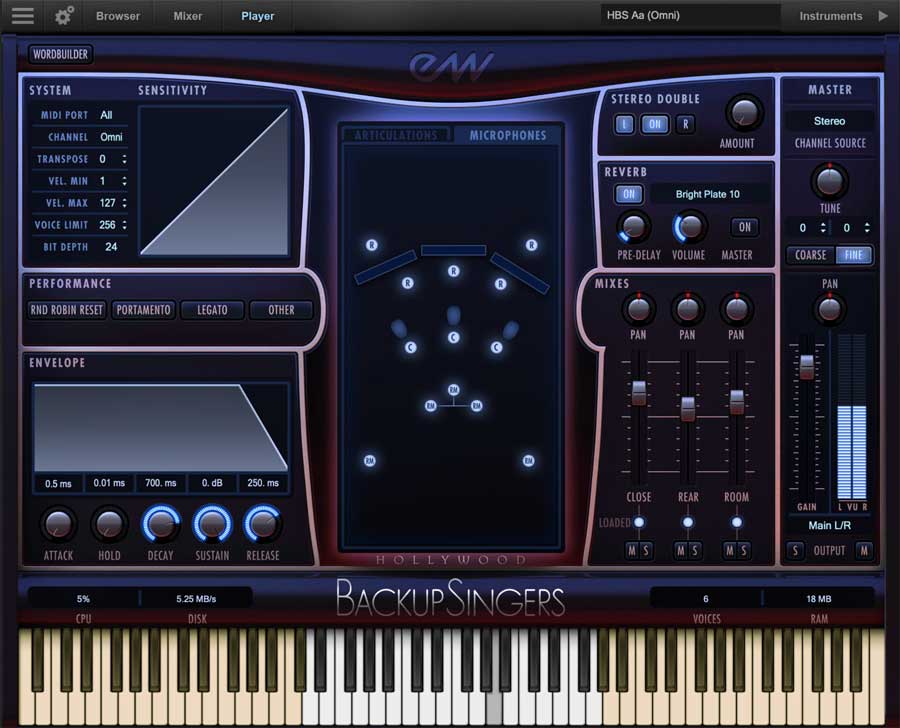Toggle the Reverb Master ON switch
Image resolution: width=900 pixels, height=728 pixels.
click(744, 227)
